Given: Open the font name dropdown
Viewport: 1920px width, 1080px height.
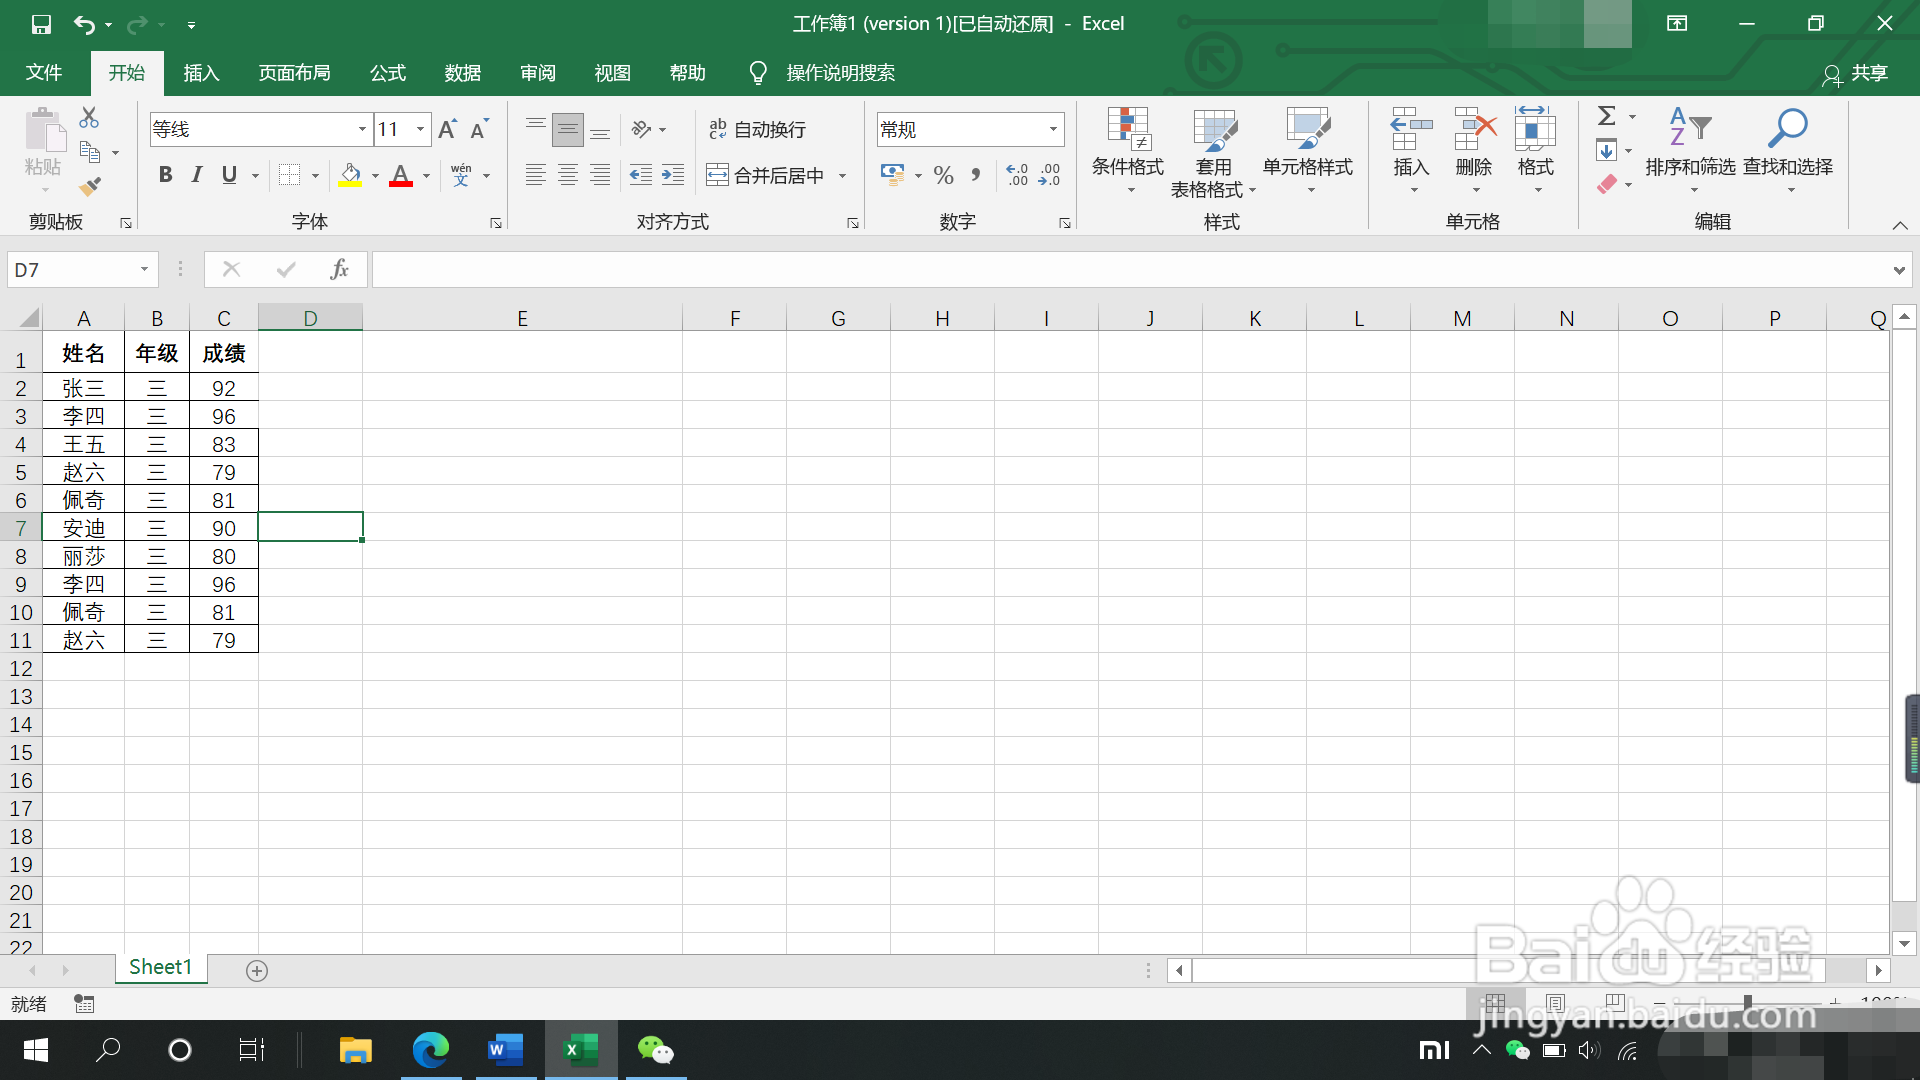Looking at the screenshot, I should tap(361, 129).
